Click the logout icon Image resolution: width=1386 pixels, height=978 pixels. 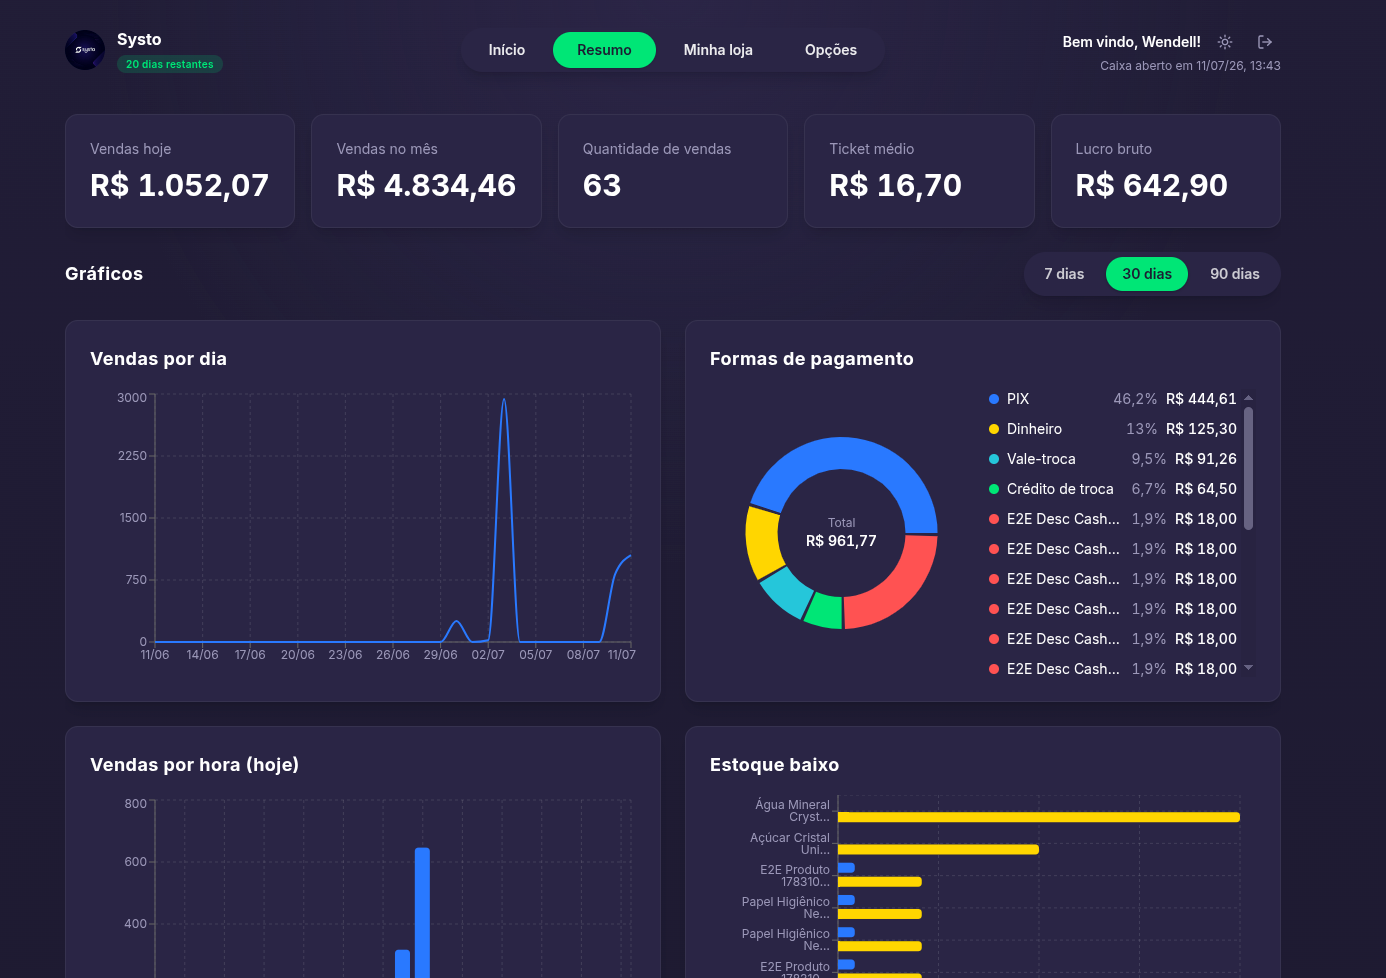click(1265, 42)
